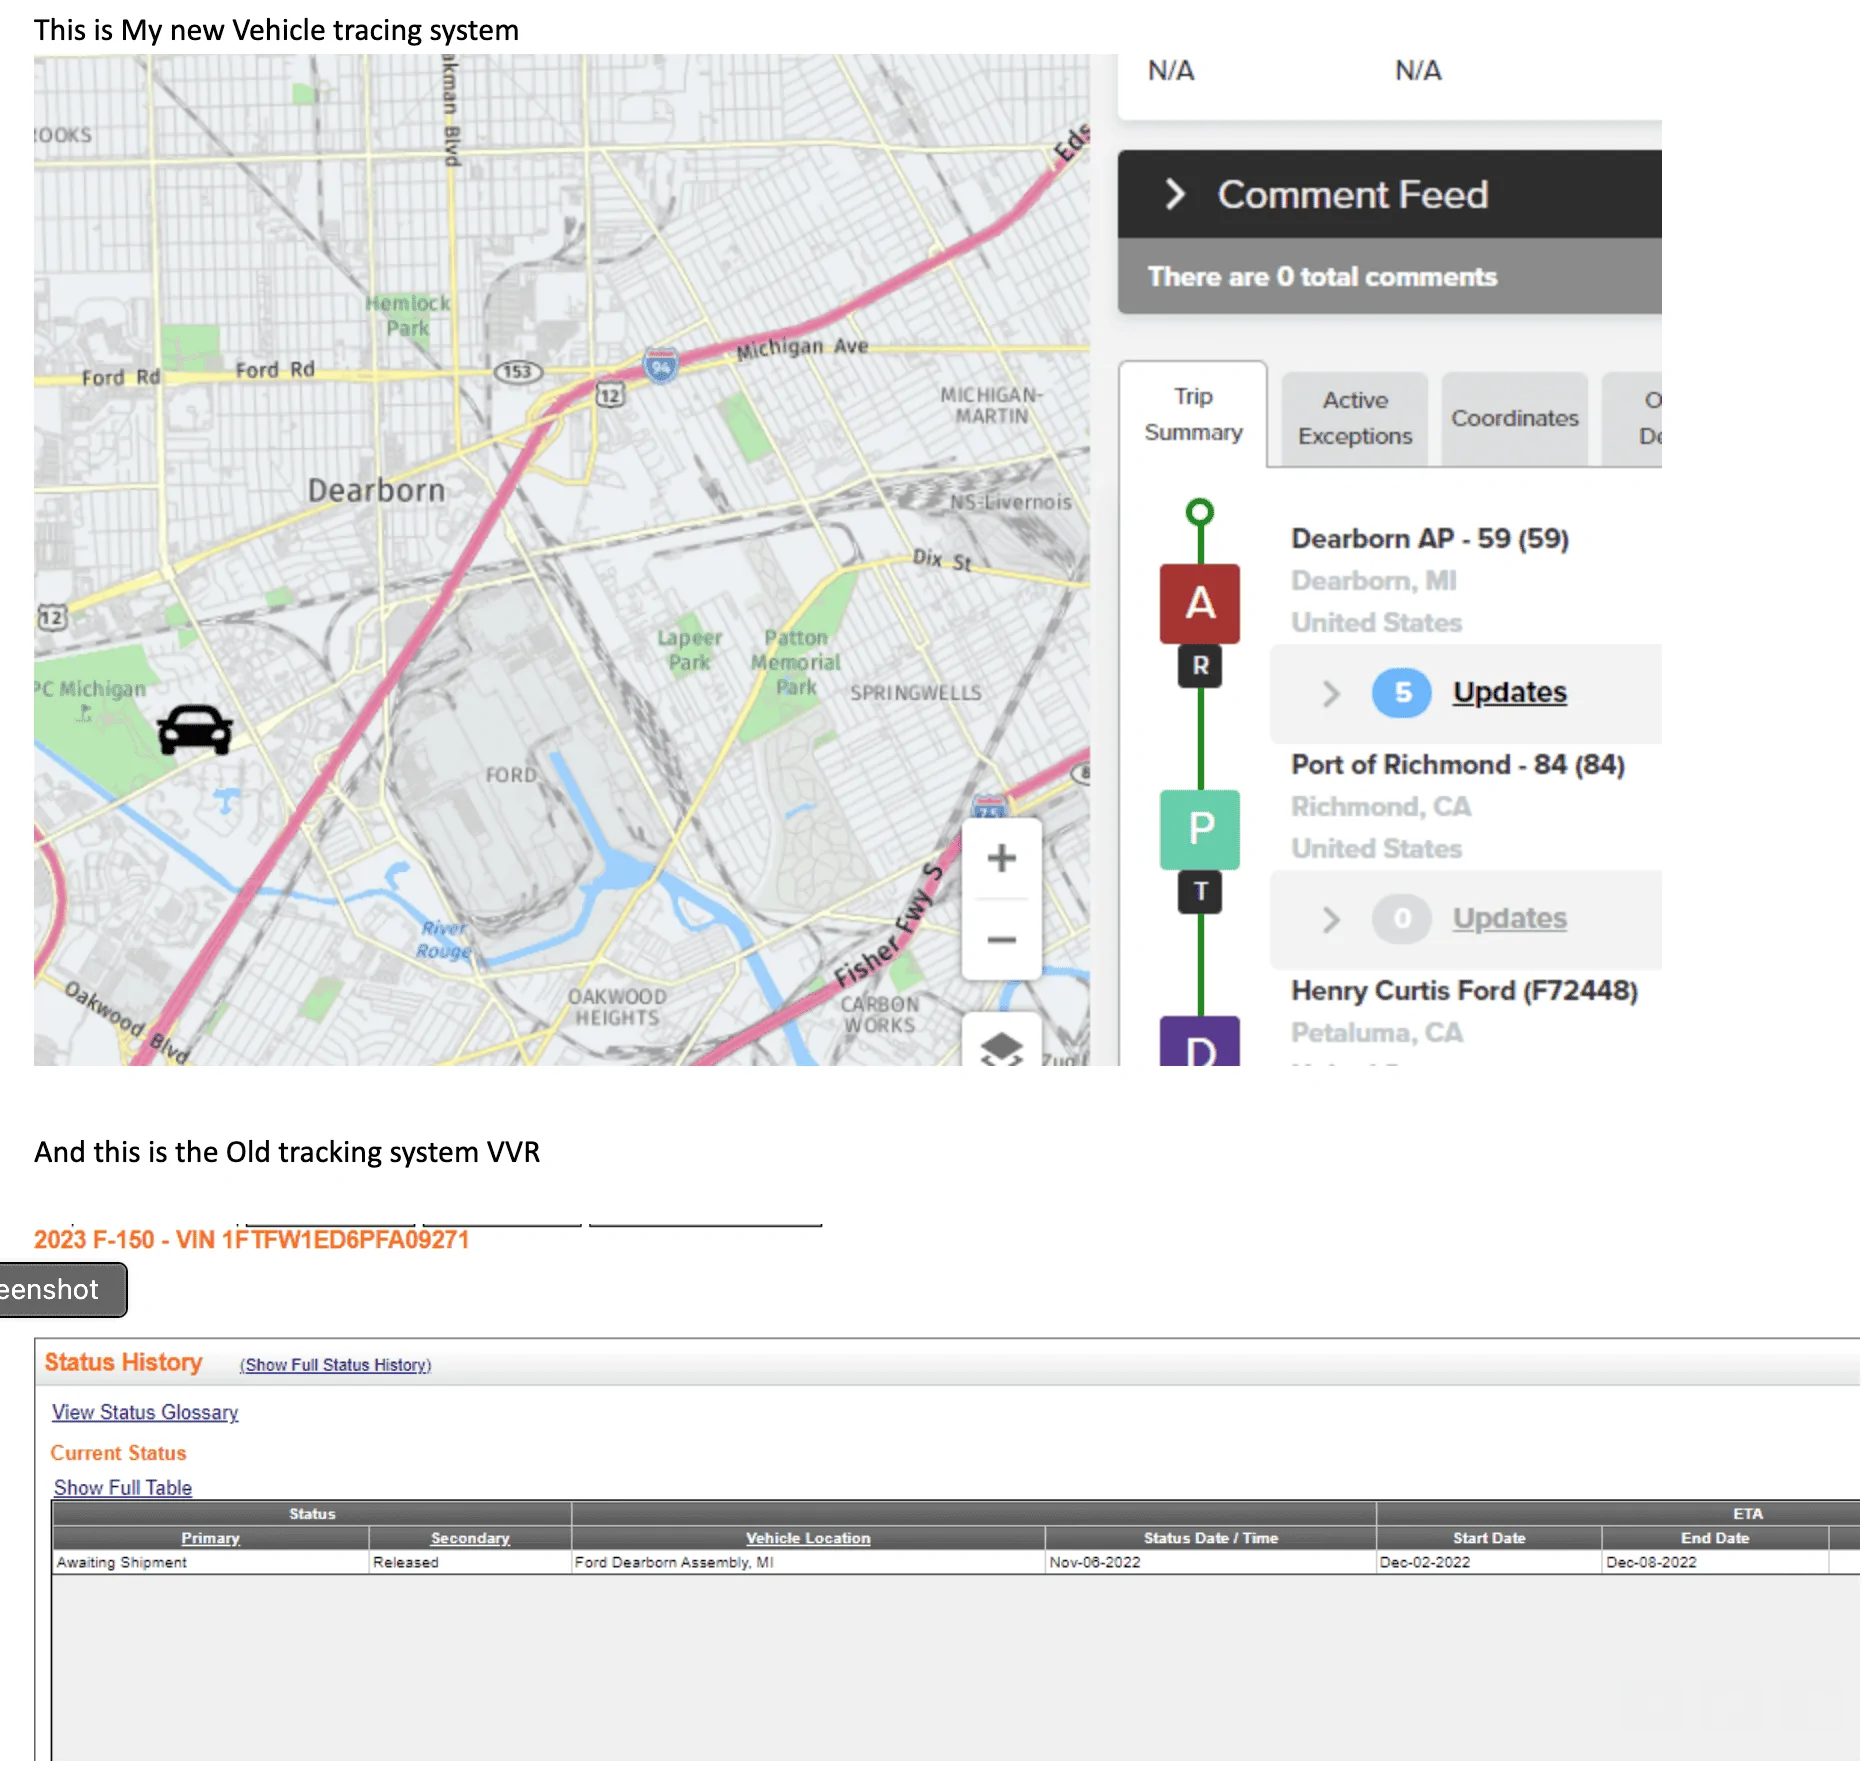The image size is (1870, 1784).
Task: Click the purple D destination stop icon
Action: coord(1200,1042)
